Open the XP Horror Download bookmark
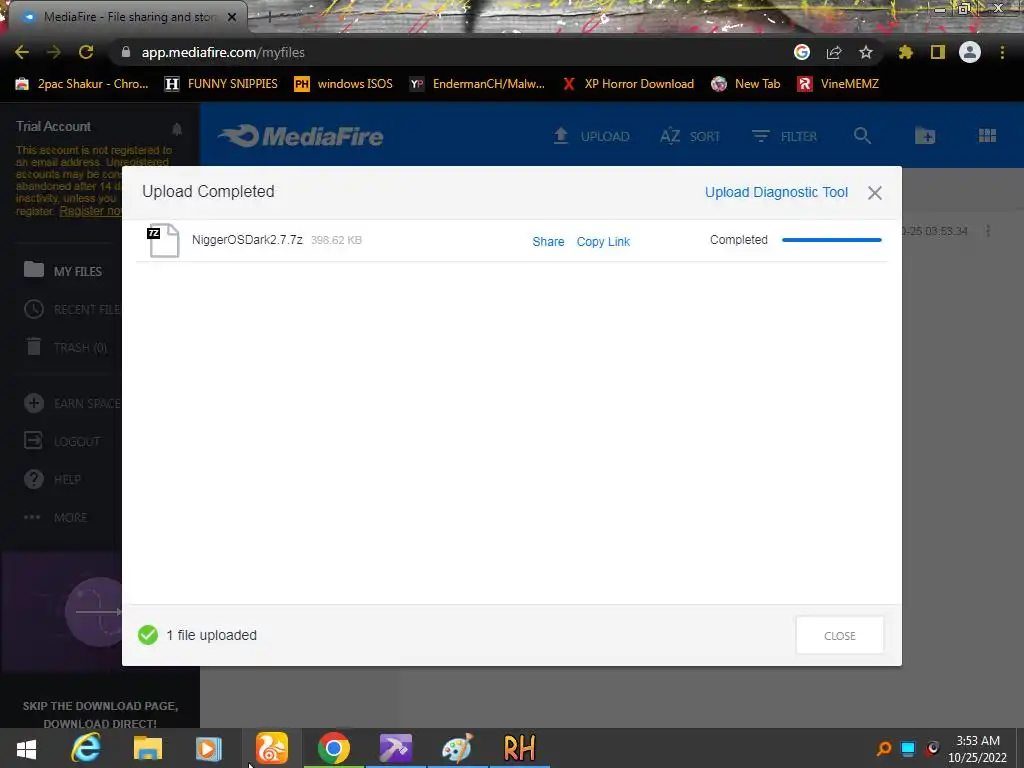1024x768 pixels. click(628, 84)
